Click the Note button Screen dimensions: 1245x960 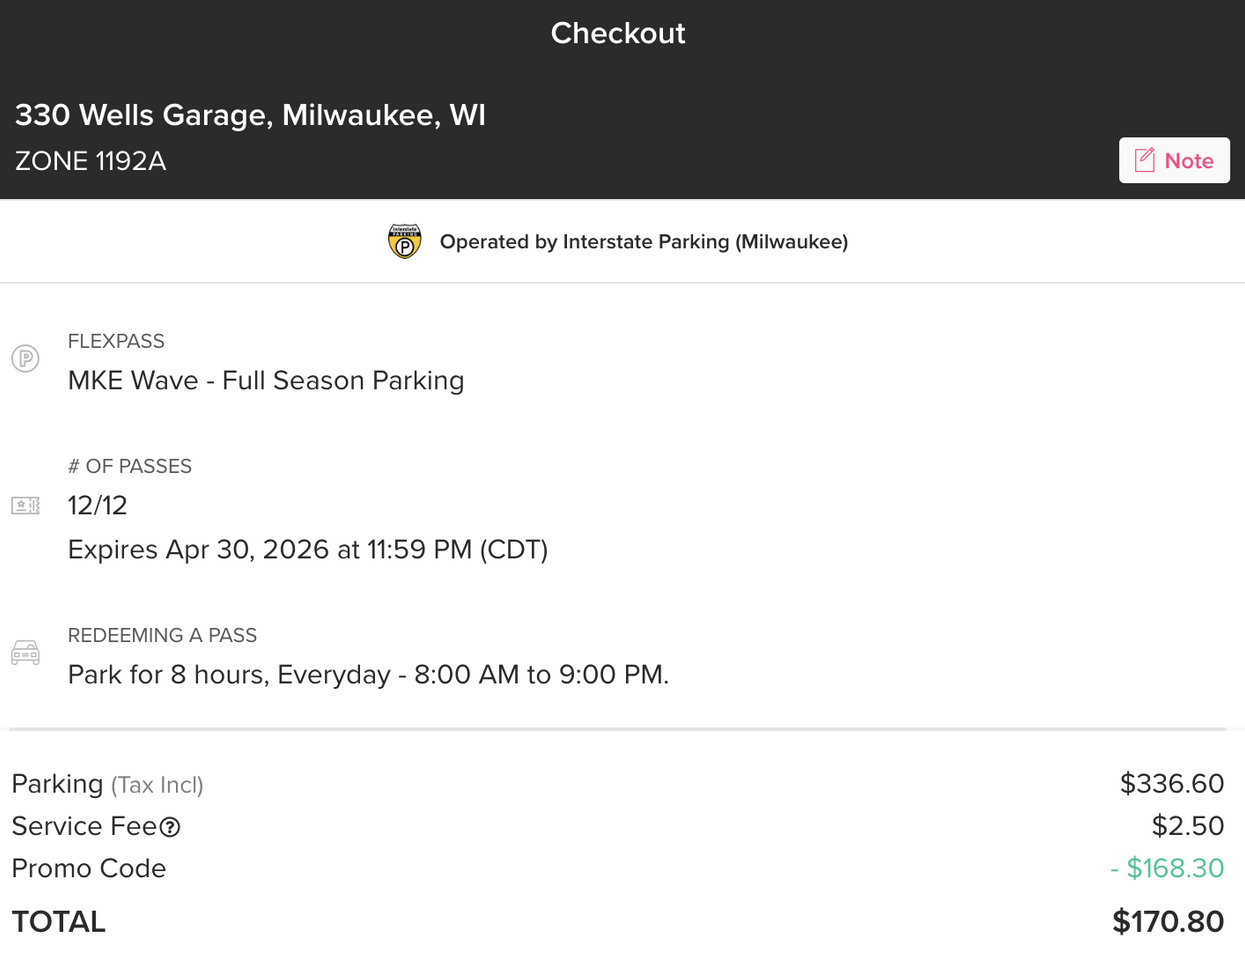pos(1173,160)
